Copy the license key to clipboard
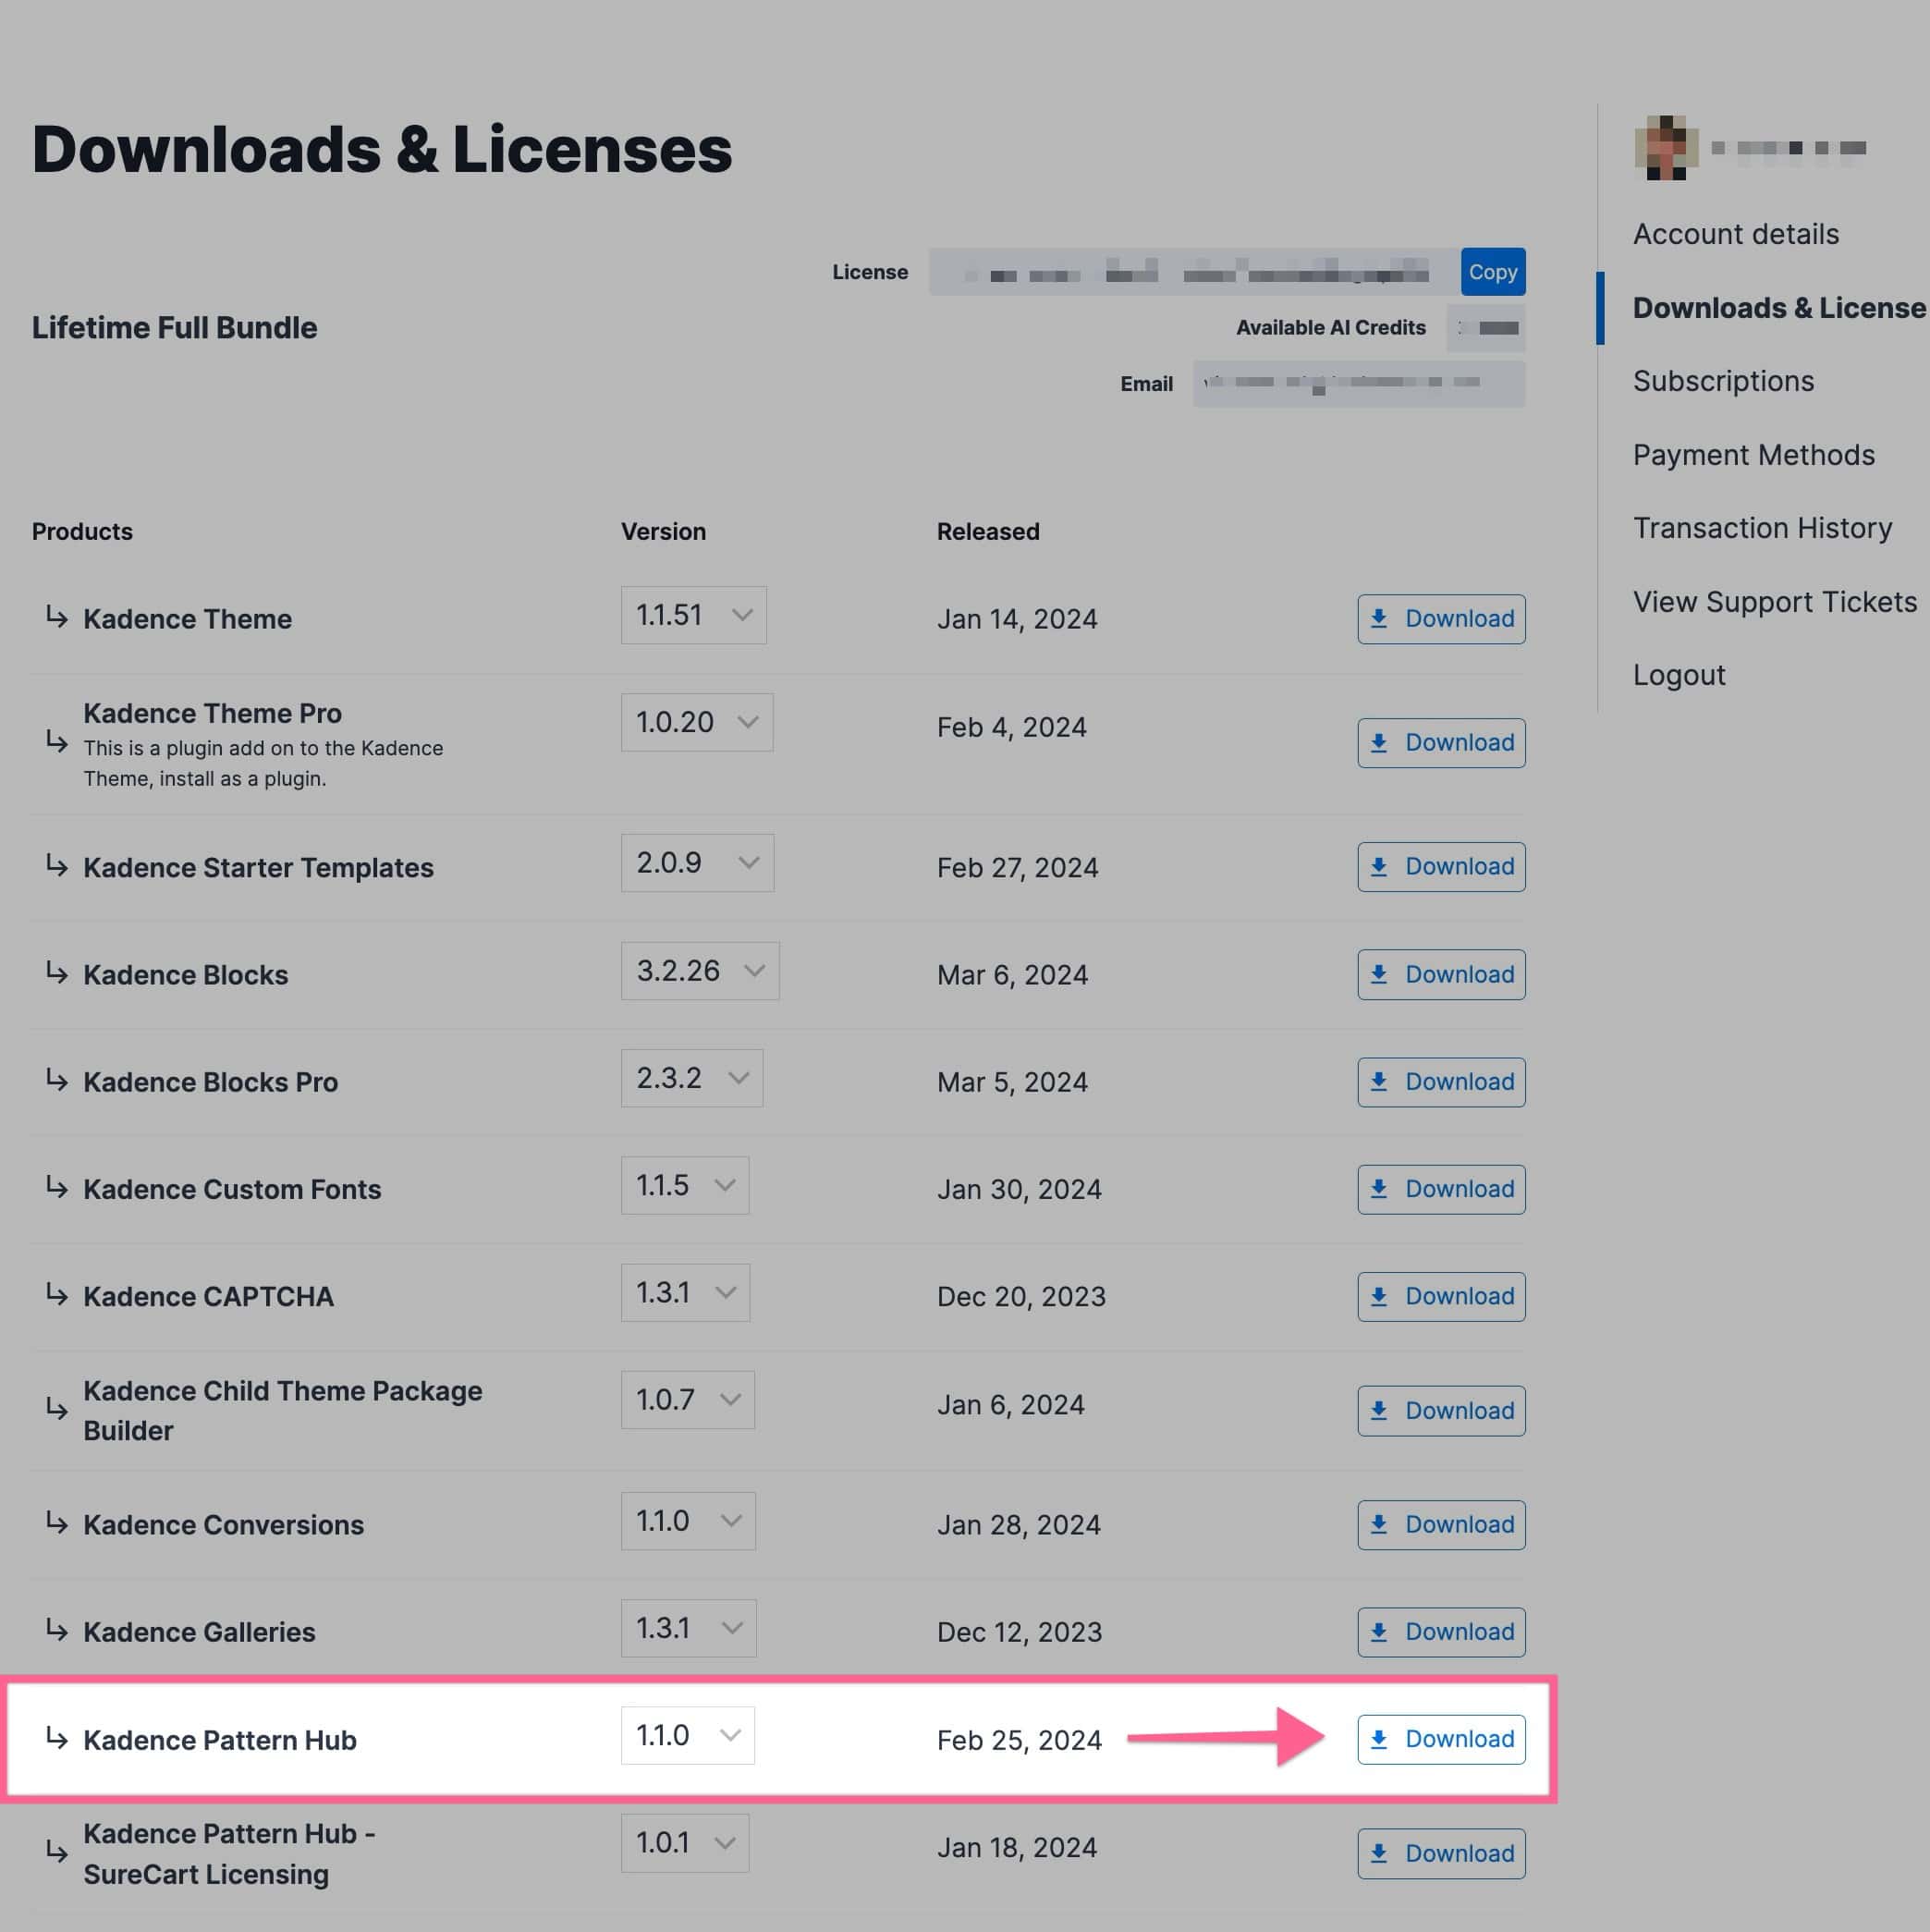The image size is (1930, 1932). (1492, 271)
